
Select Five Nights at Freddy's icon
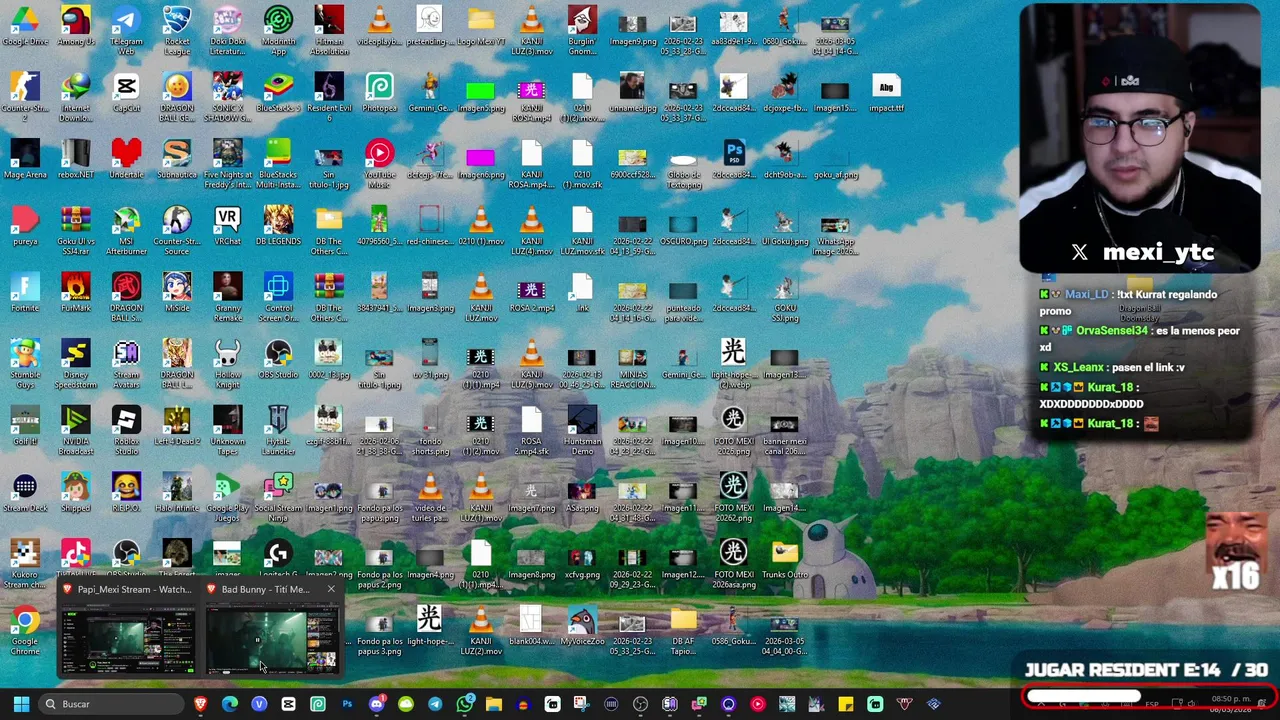point(227,164)
